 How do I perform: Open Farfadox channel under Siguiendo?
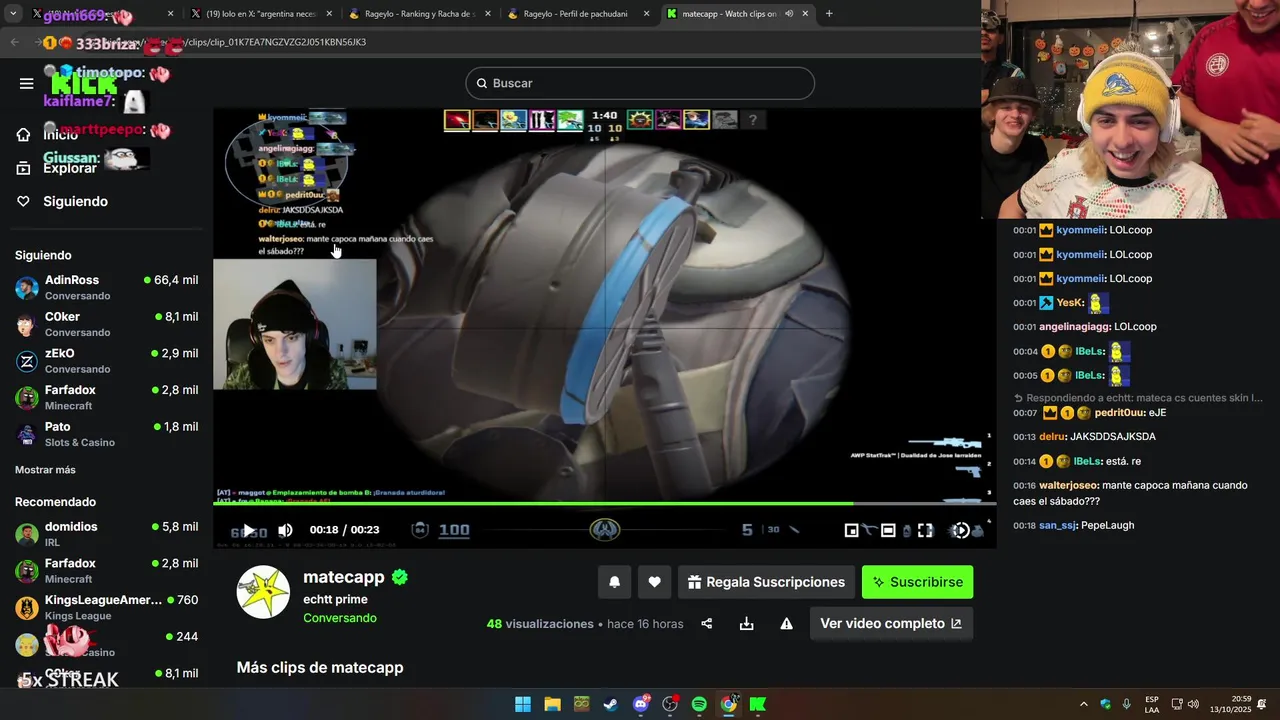[106, 397]
